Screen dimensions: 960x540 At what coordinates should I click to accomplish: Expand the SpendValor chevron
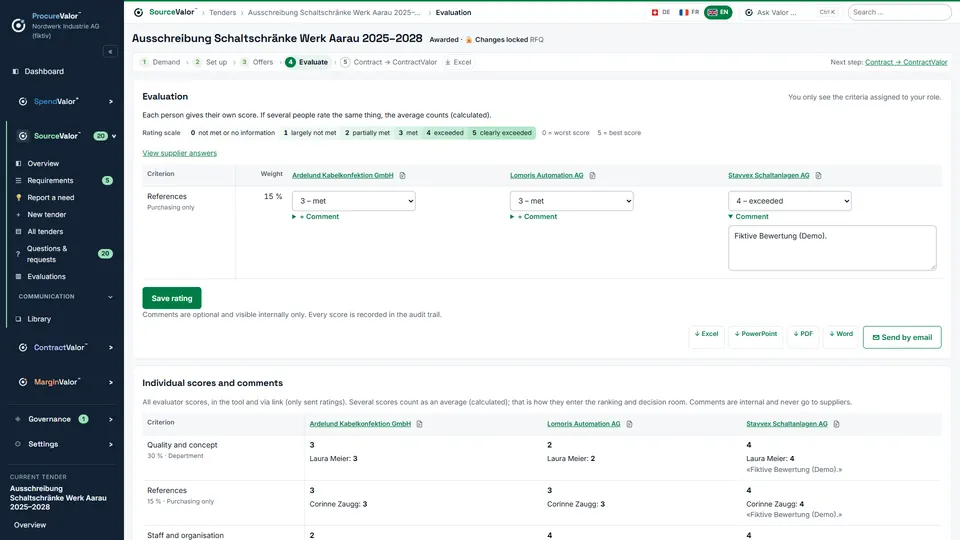point(111,102)
